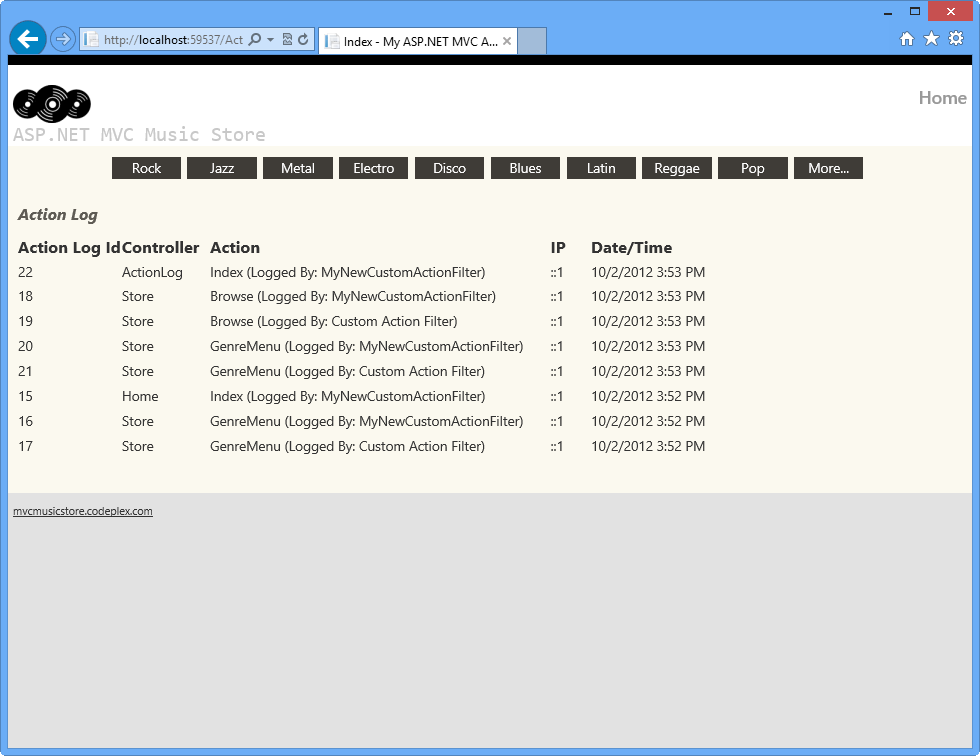Navigate forward with the forward arrow
Image resolution: width=980 pixels, height=756 pixels.
60,38
